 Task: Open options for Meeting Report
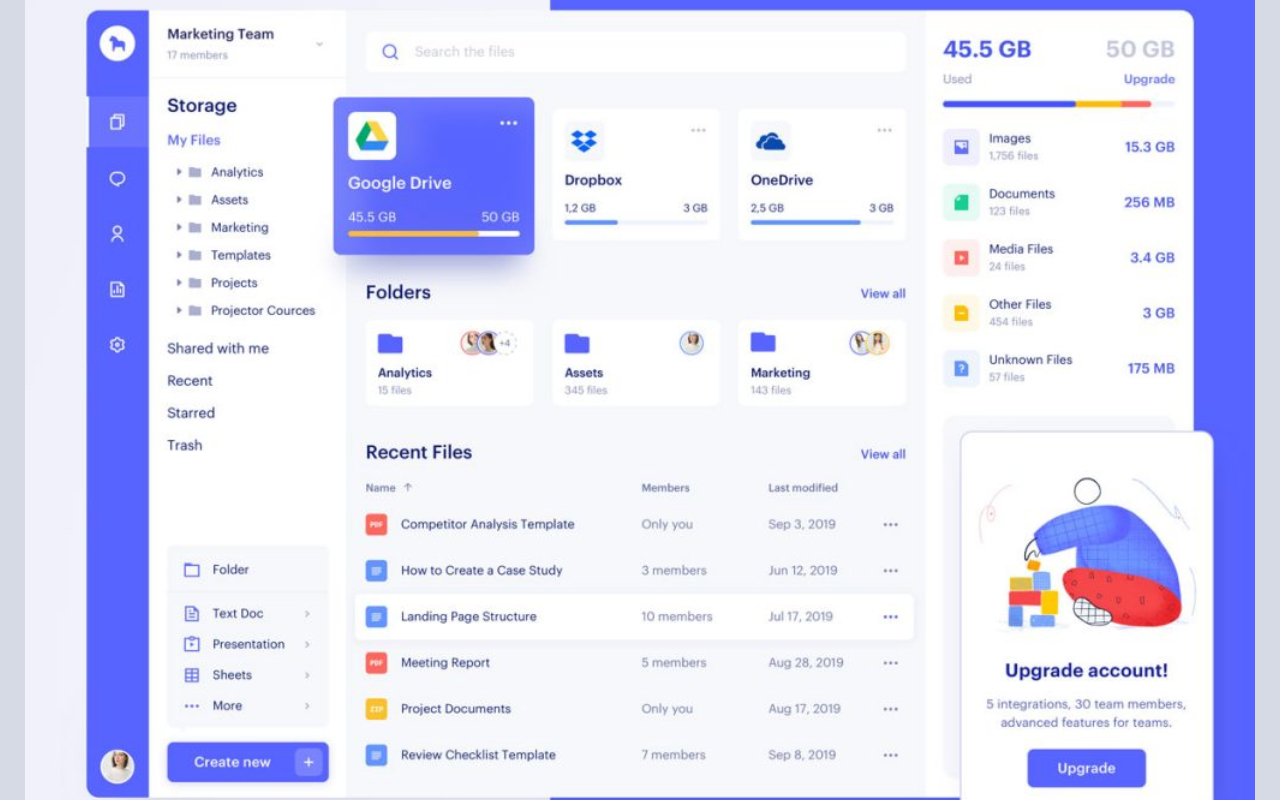890,663
